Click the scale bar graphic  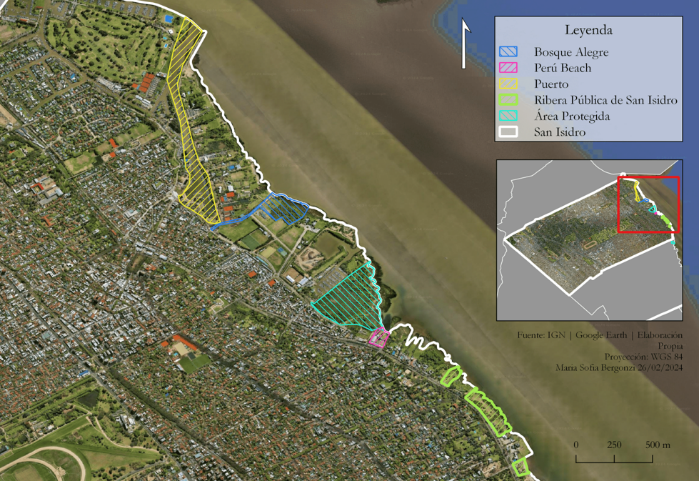pos(614,458)
